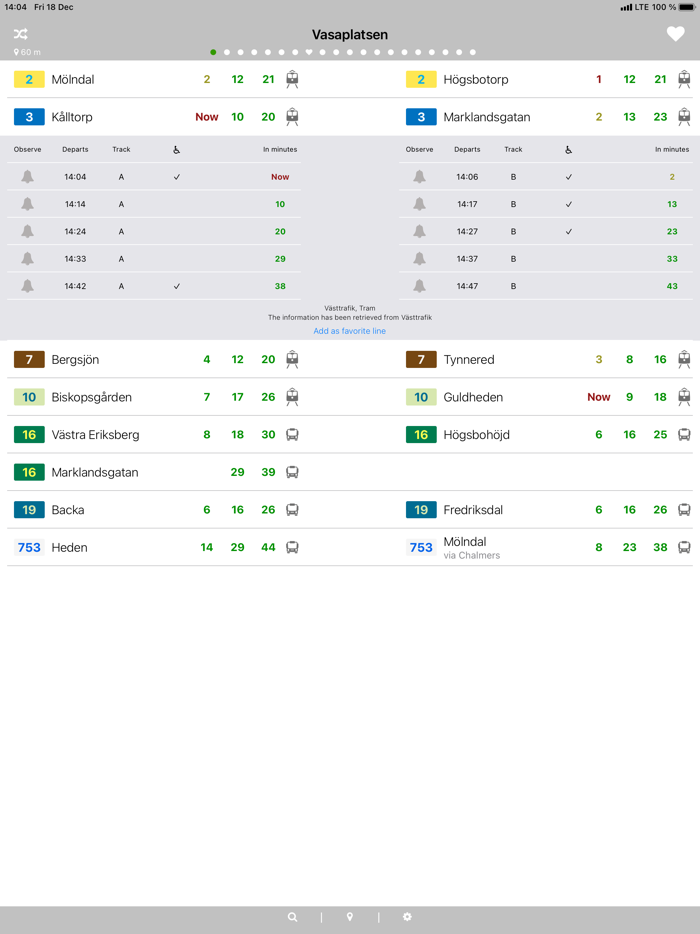Open the Mölndal via Chalmers row

click(546, 547)
